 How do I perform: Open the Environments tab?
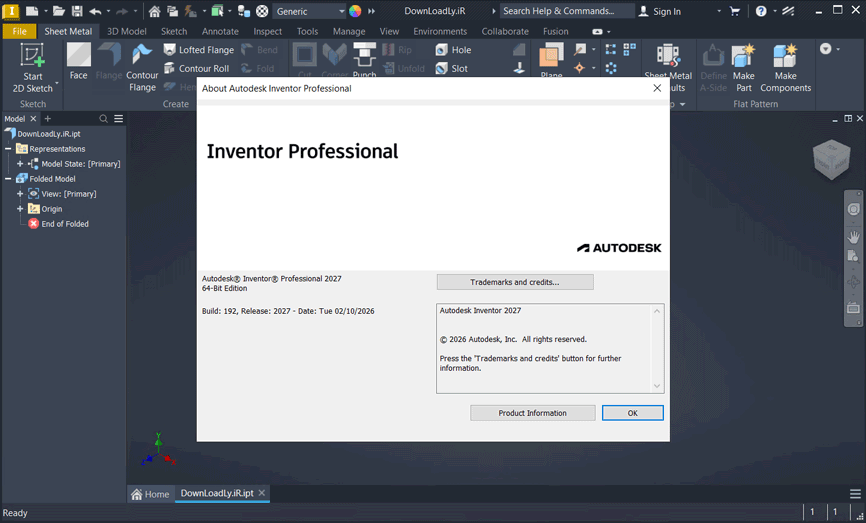point(440,31)
